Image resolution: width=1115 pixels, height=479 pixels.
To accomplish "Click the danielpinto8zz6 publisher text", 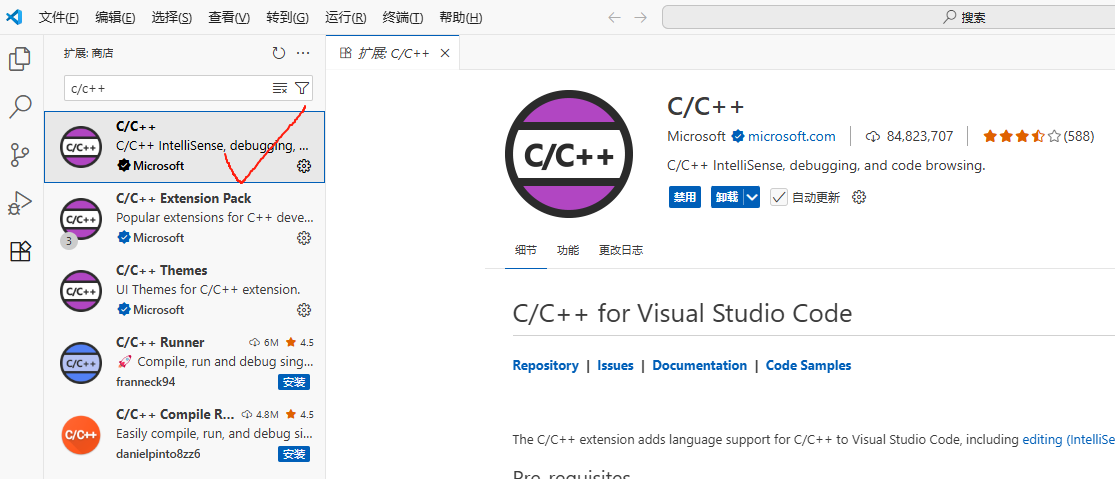I will point(158,453).
